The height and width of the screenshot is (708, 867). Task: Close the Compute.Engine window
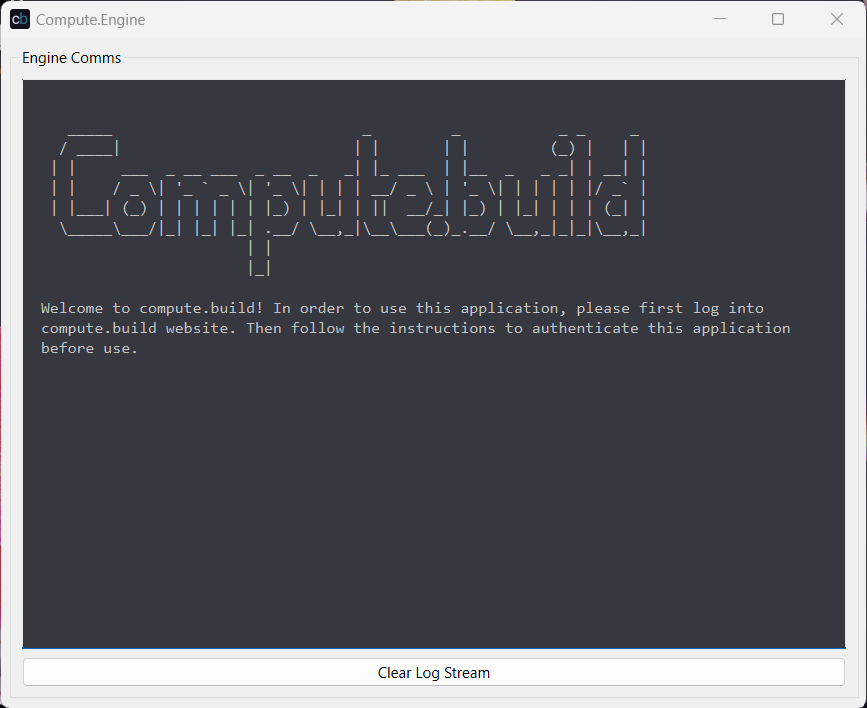coord(837,19)
